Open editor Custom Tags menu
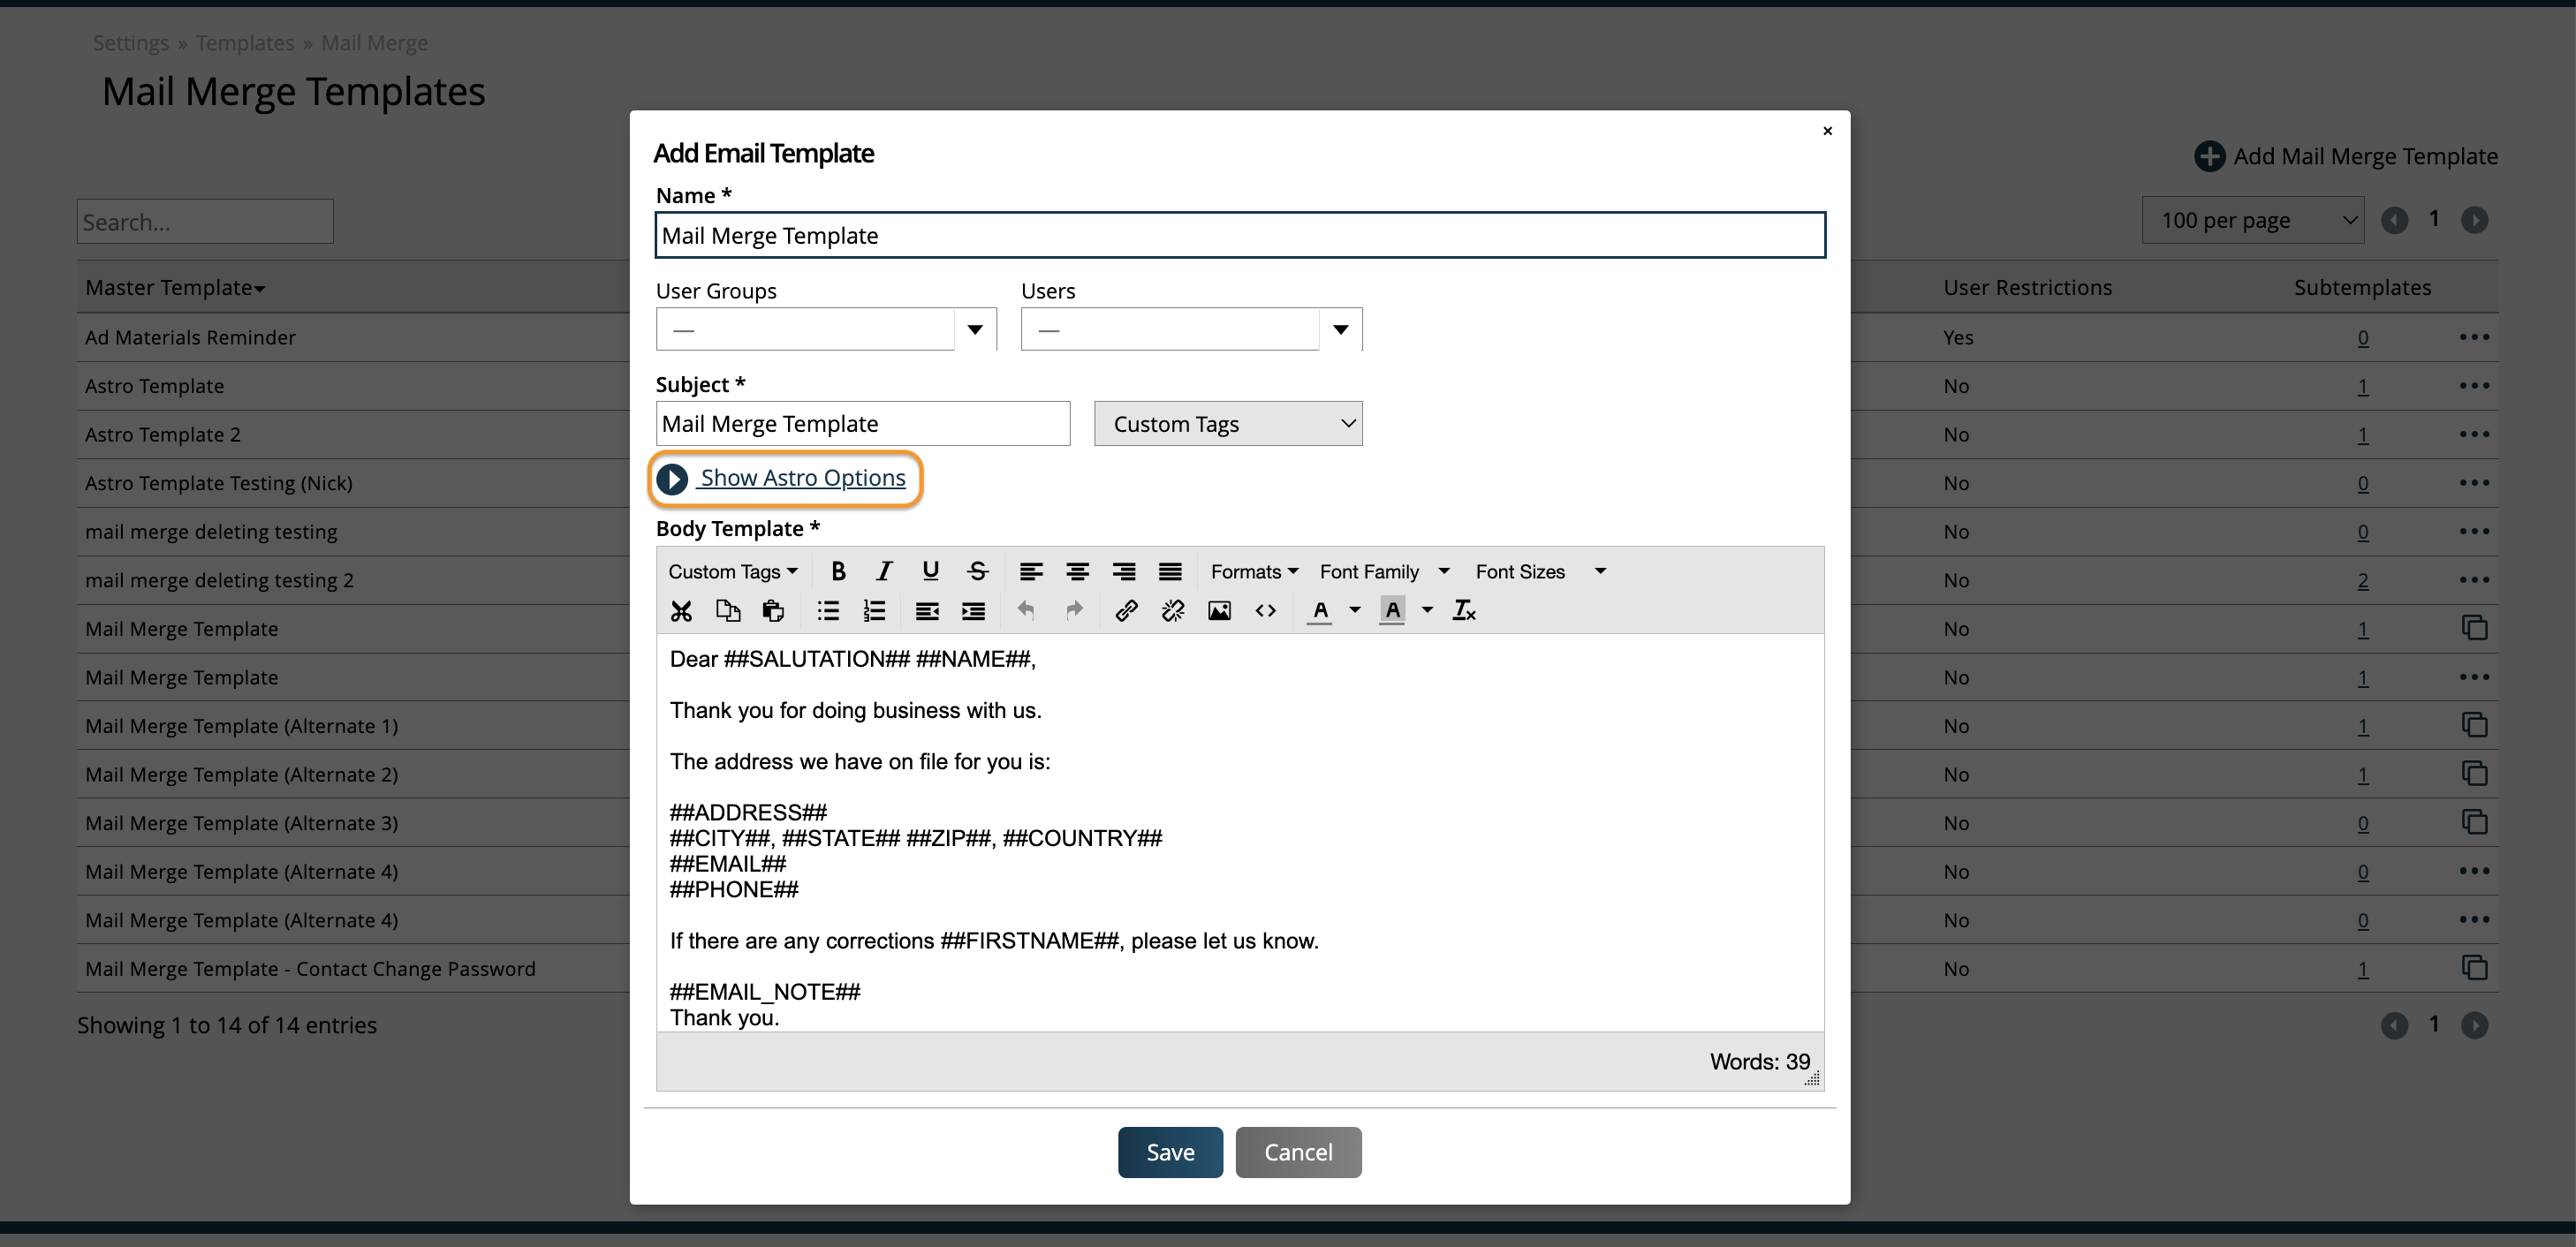Image resolution: width=2576 pixels, height=1247 pixels. tap(733, 571)
